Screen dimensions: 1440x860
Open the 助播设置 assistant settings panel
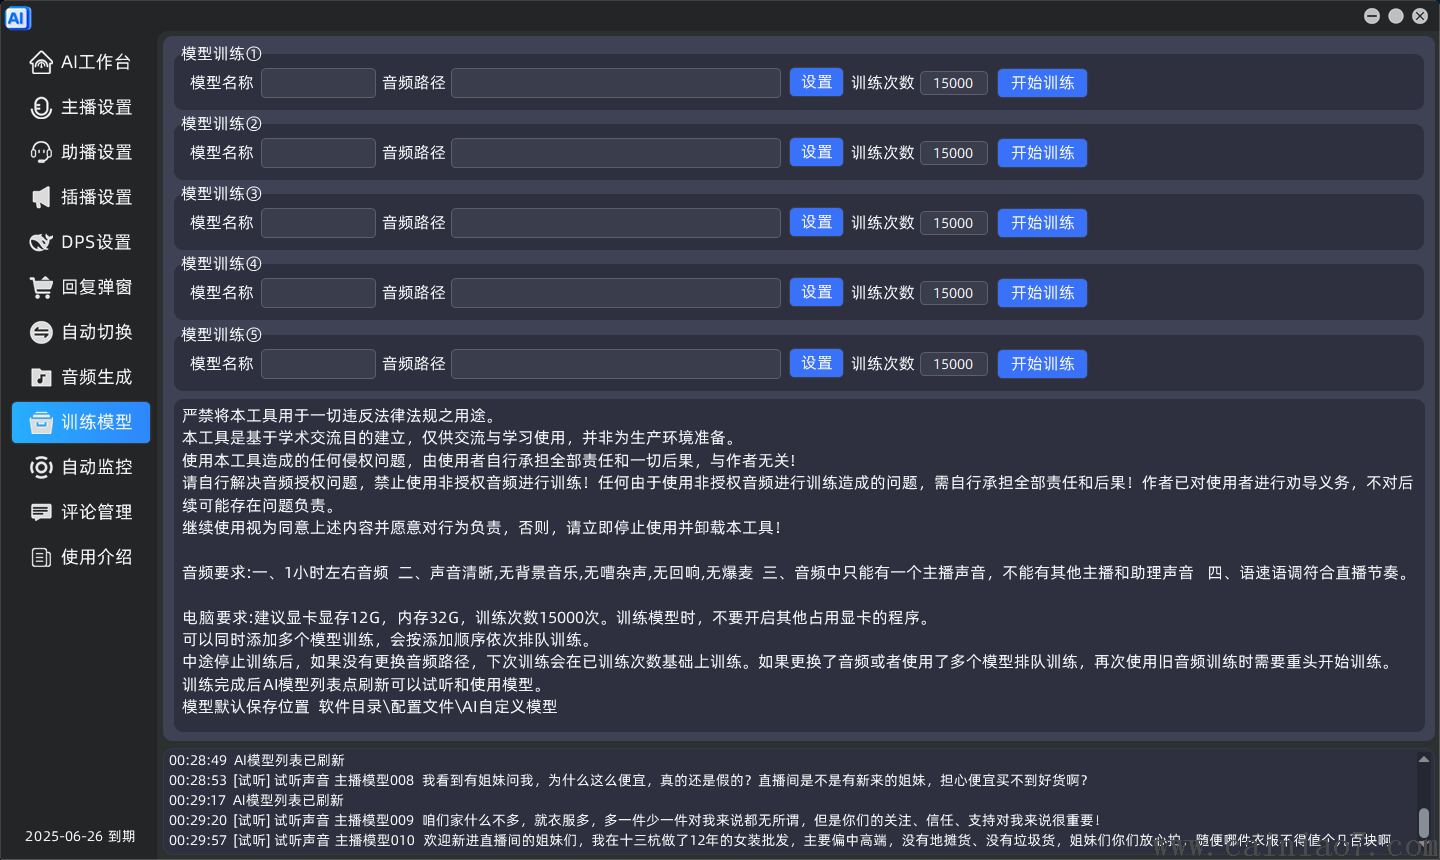[80, 152]
